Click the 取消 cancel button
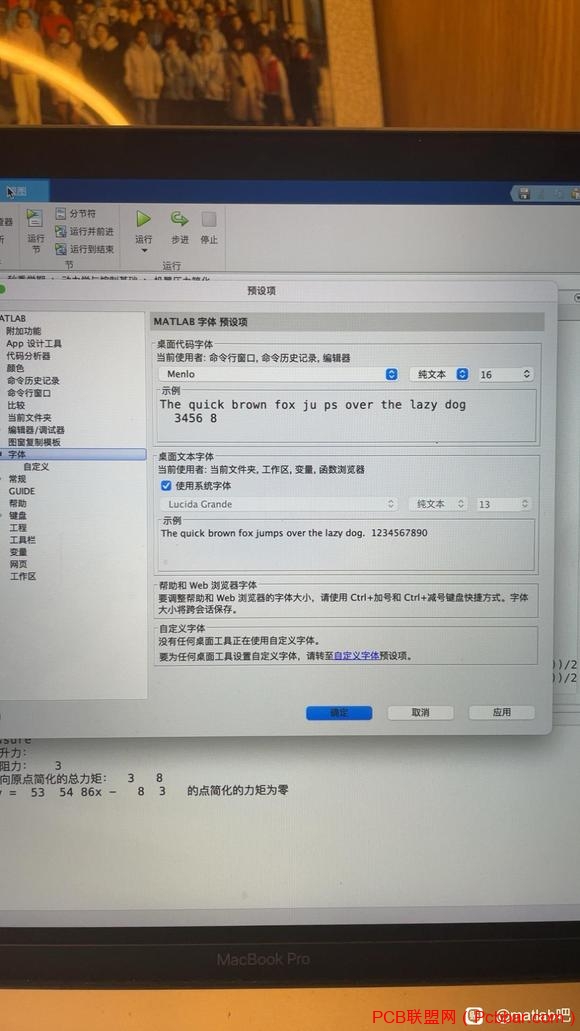 420,713
